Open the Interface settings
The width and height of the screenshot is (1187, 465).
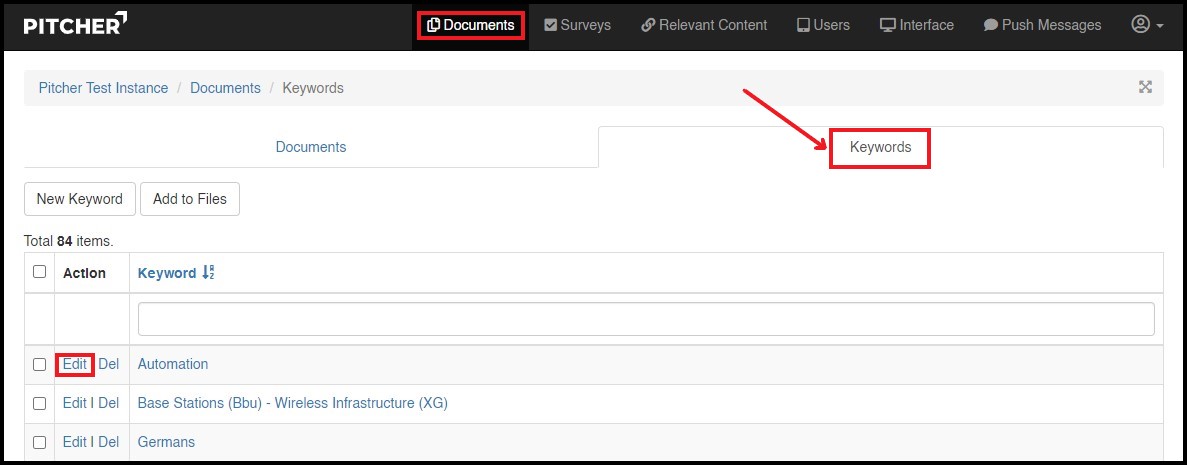tap(916, 25)
